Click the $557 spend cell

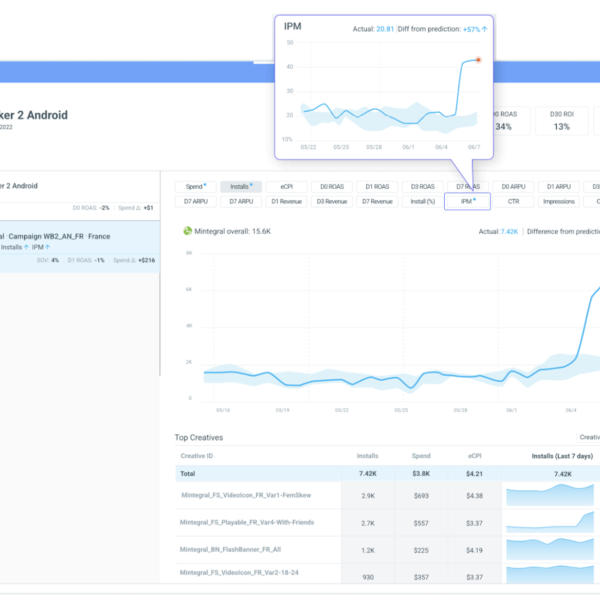tap(421, 523)
